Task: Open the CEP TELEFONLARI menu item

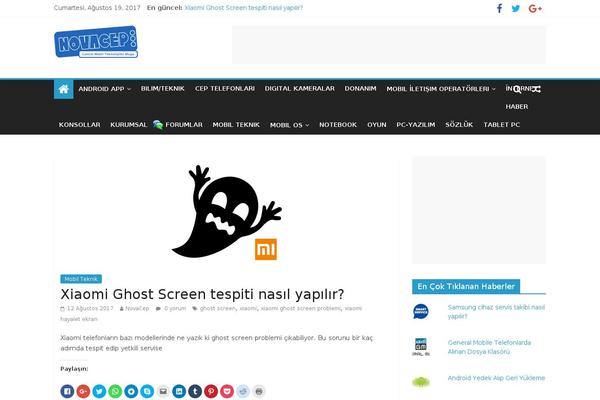Action: (225, 88)
